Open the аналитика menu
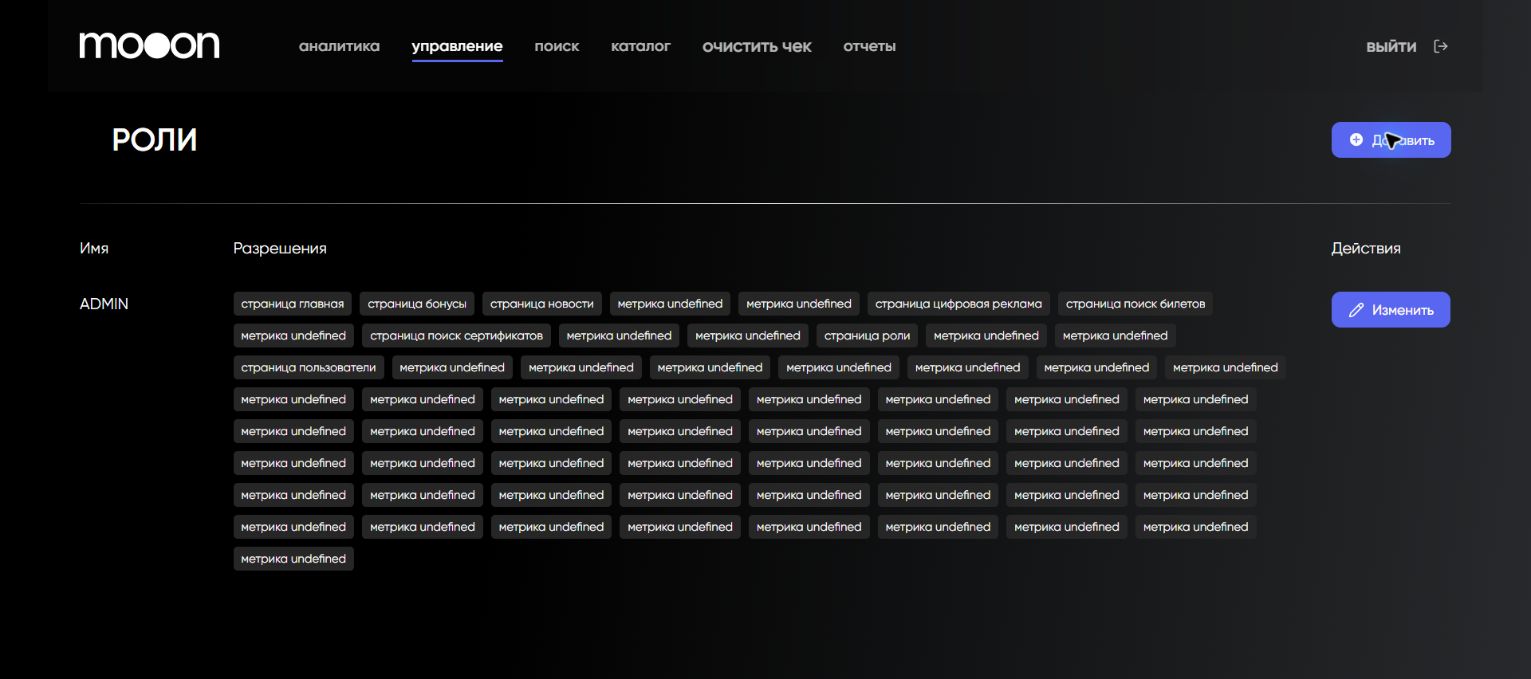This screenshot has height=679, width=1531. 339,46
